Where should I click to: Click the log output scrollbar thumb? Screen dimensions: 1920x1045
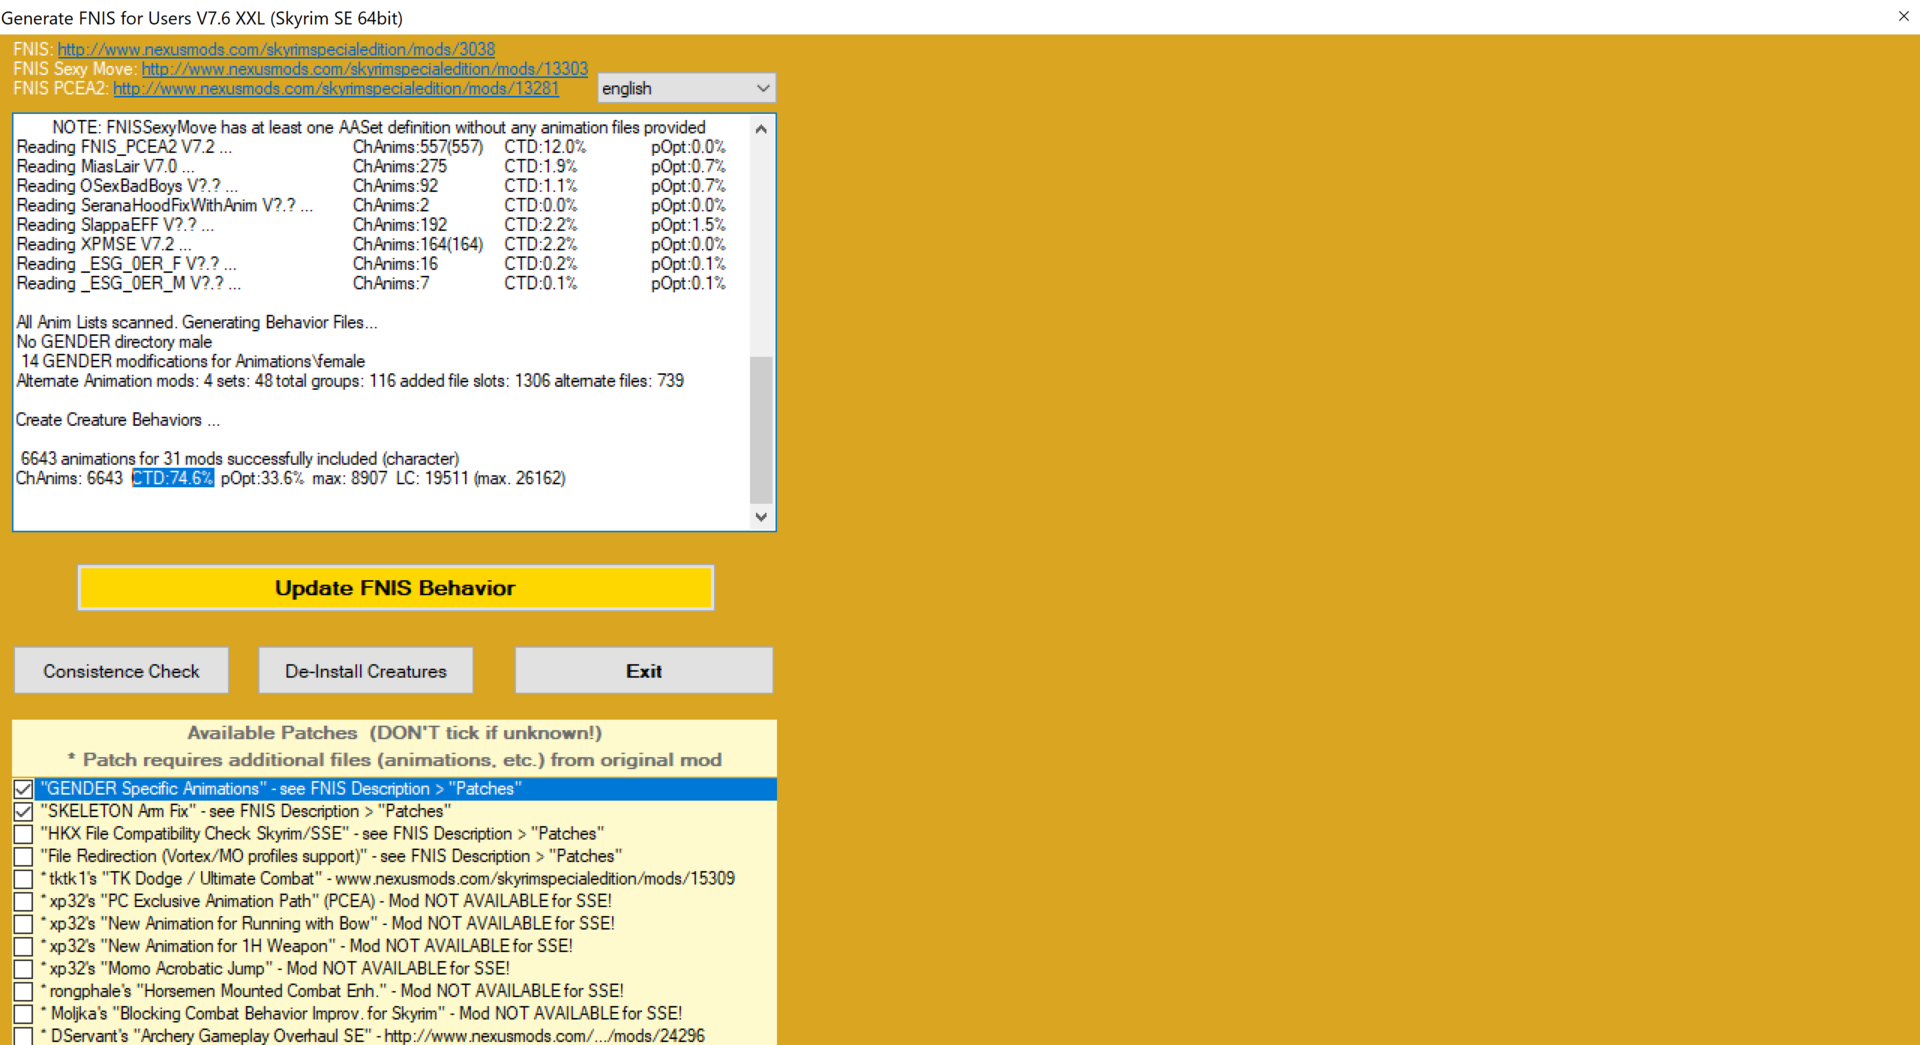click(x=761, y=428)
